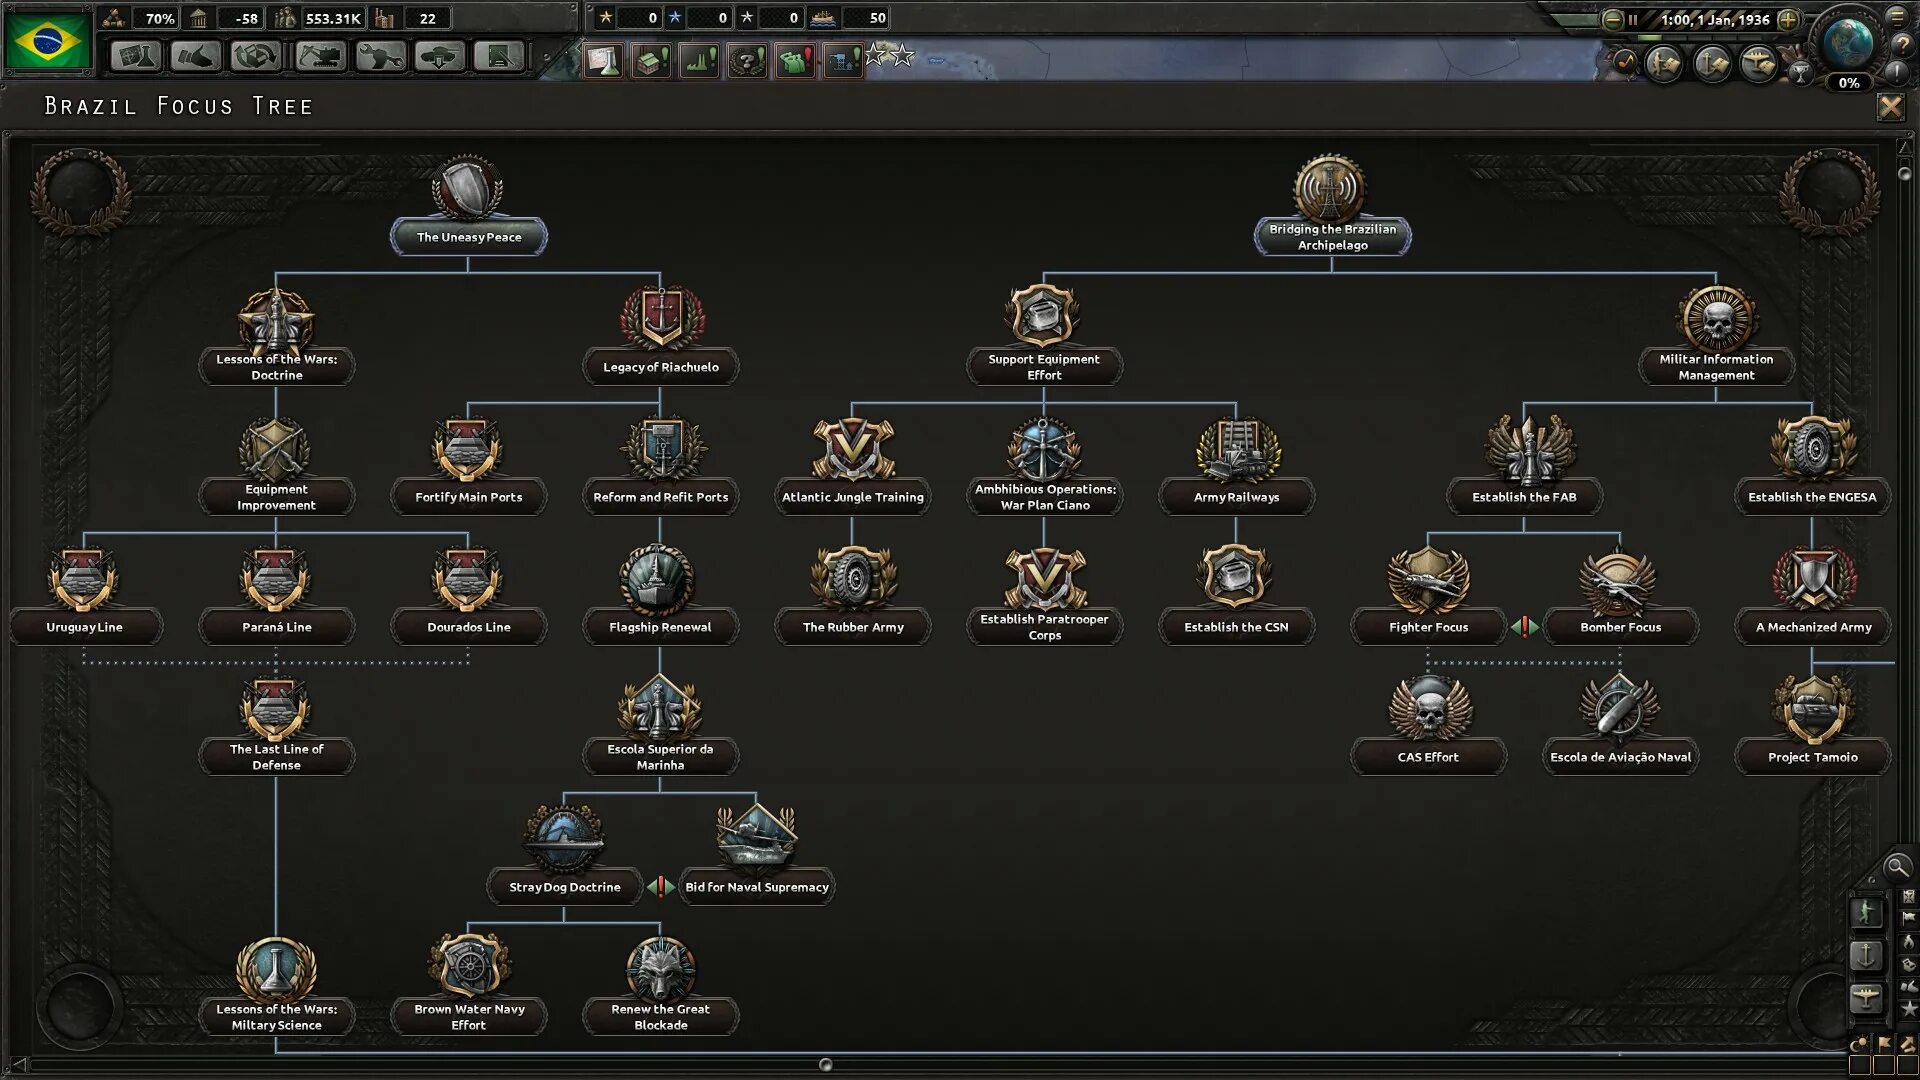Open the navy ledger anchor icon

[1712, 65]
